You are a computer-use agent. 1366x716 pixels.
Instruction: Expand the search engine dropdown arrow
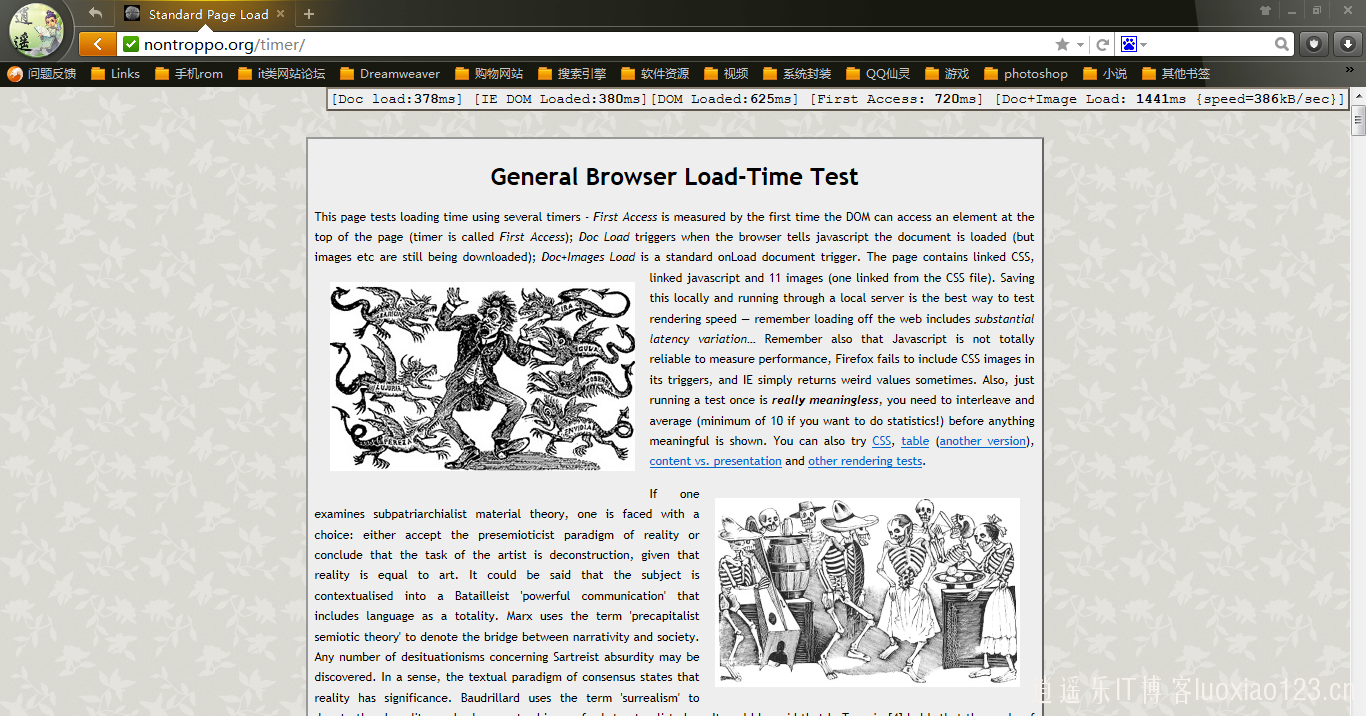point(1144,45)
